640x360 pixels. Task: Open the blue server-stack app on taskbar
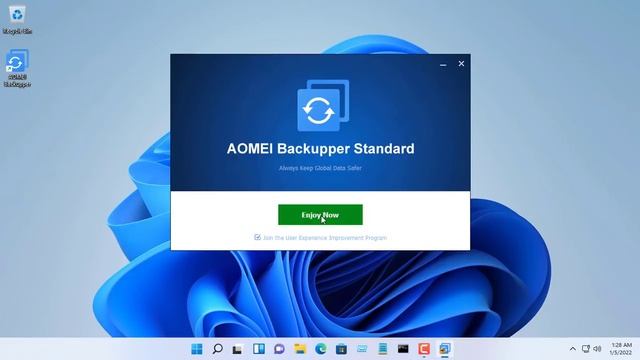point(382,349)
